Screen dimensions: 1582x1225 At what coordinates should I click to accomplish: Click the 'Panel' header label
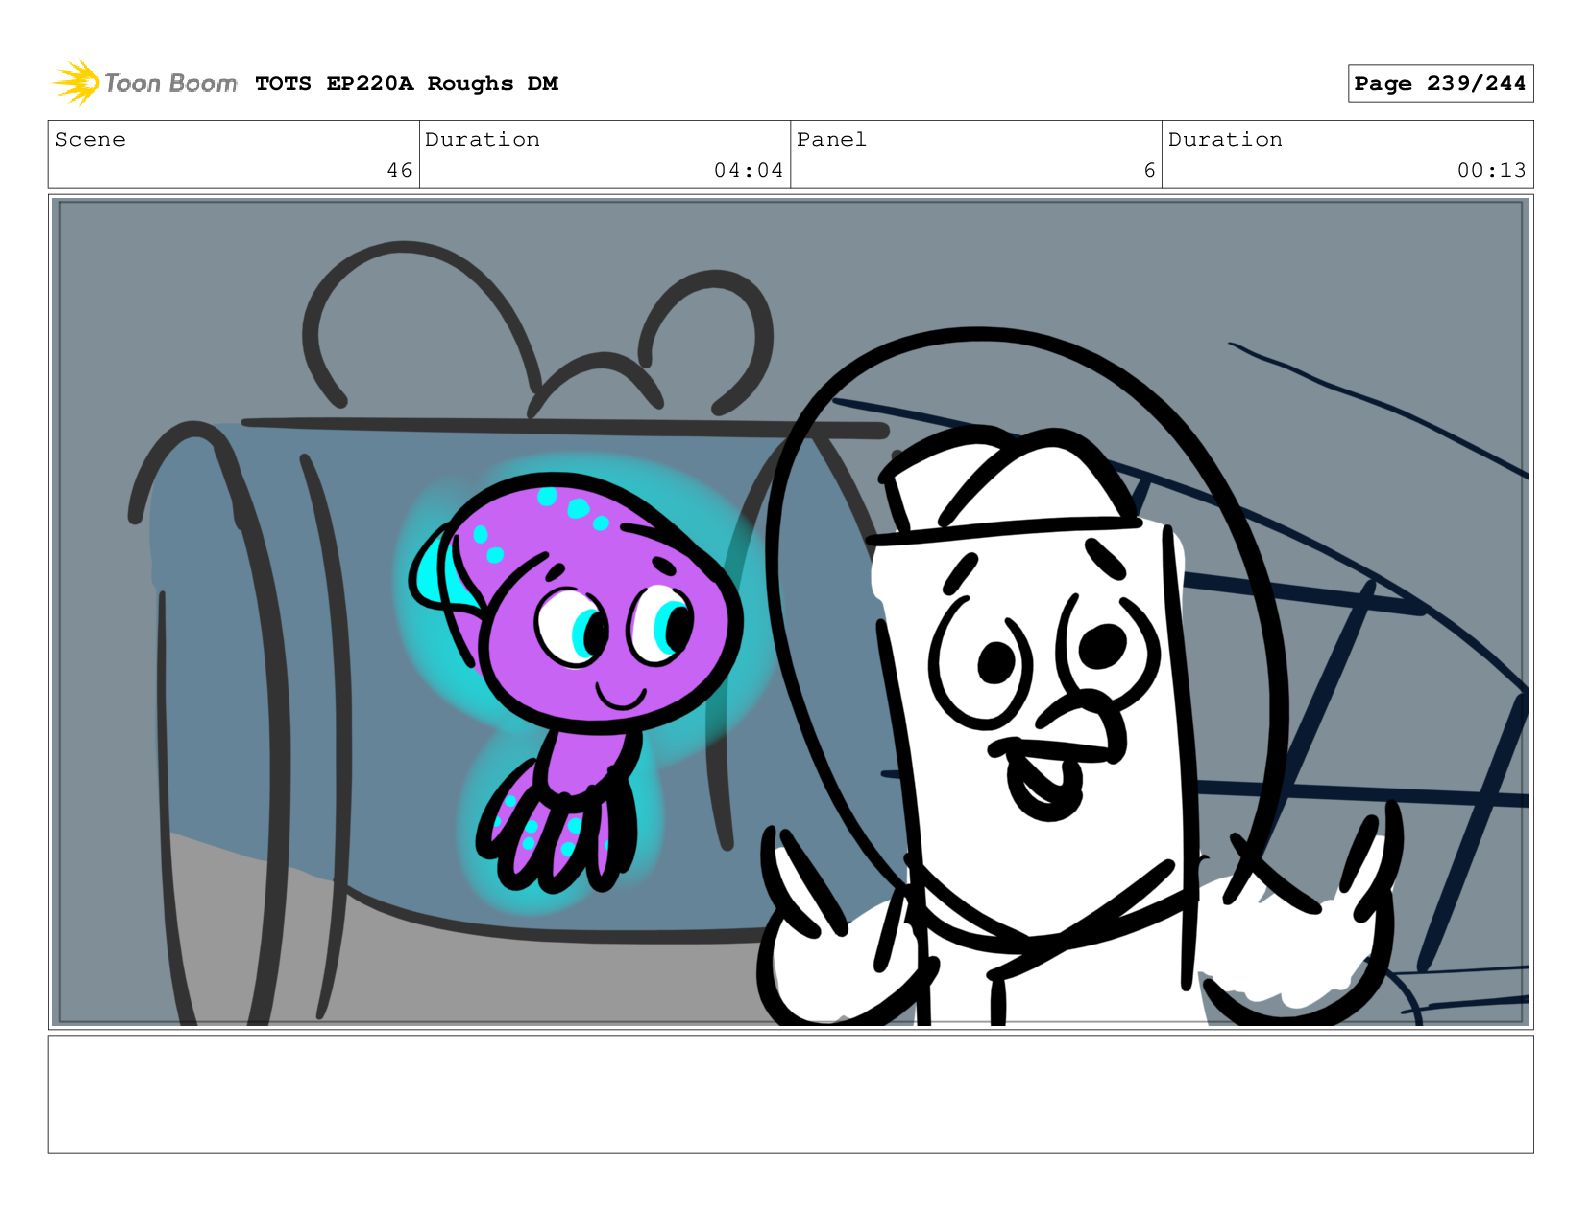click(831, 140)
